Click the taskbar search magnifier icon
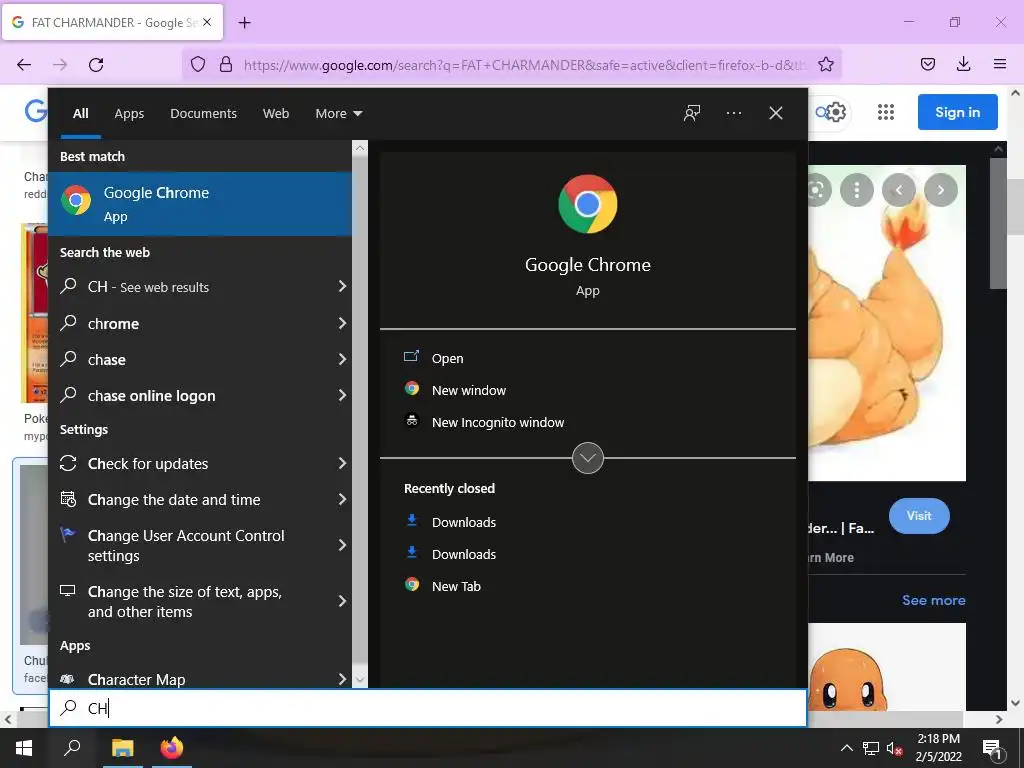This screenshot has width=1024, height=768. (x=72, y=748)
